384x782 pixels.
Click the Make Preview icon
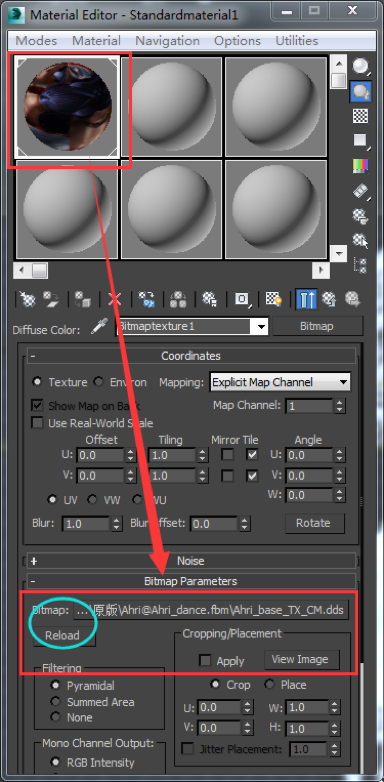point(361,191)
